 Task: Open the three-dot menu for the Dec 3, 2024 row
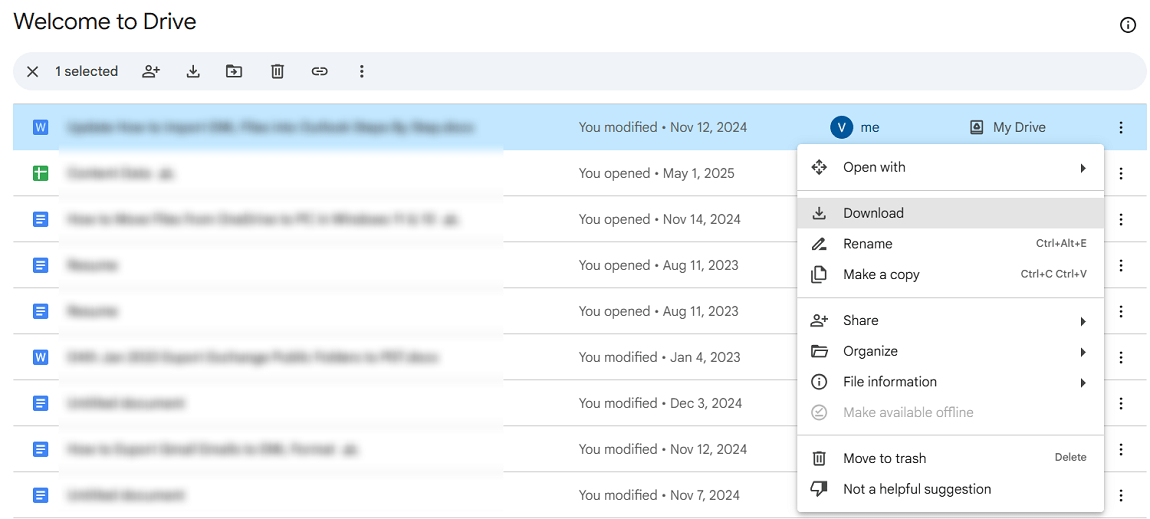pyautogui.click(x=1121, y=403)
